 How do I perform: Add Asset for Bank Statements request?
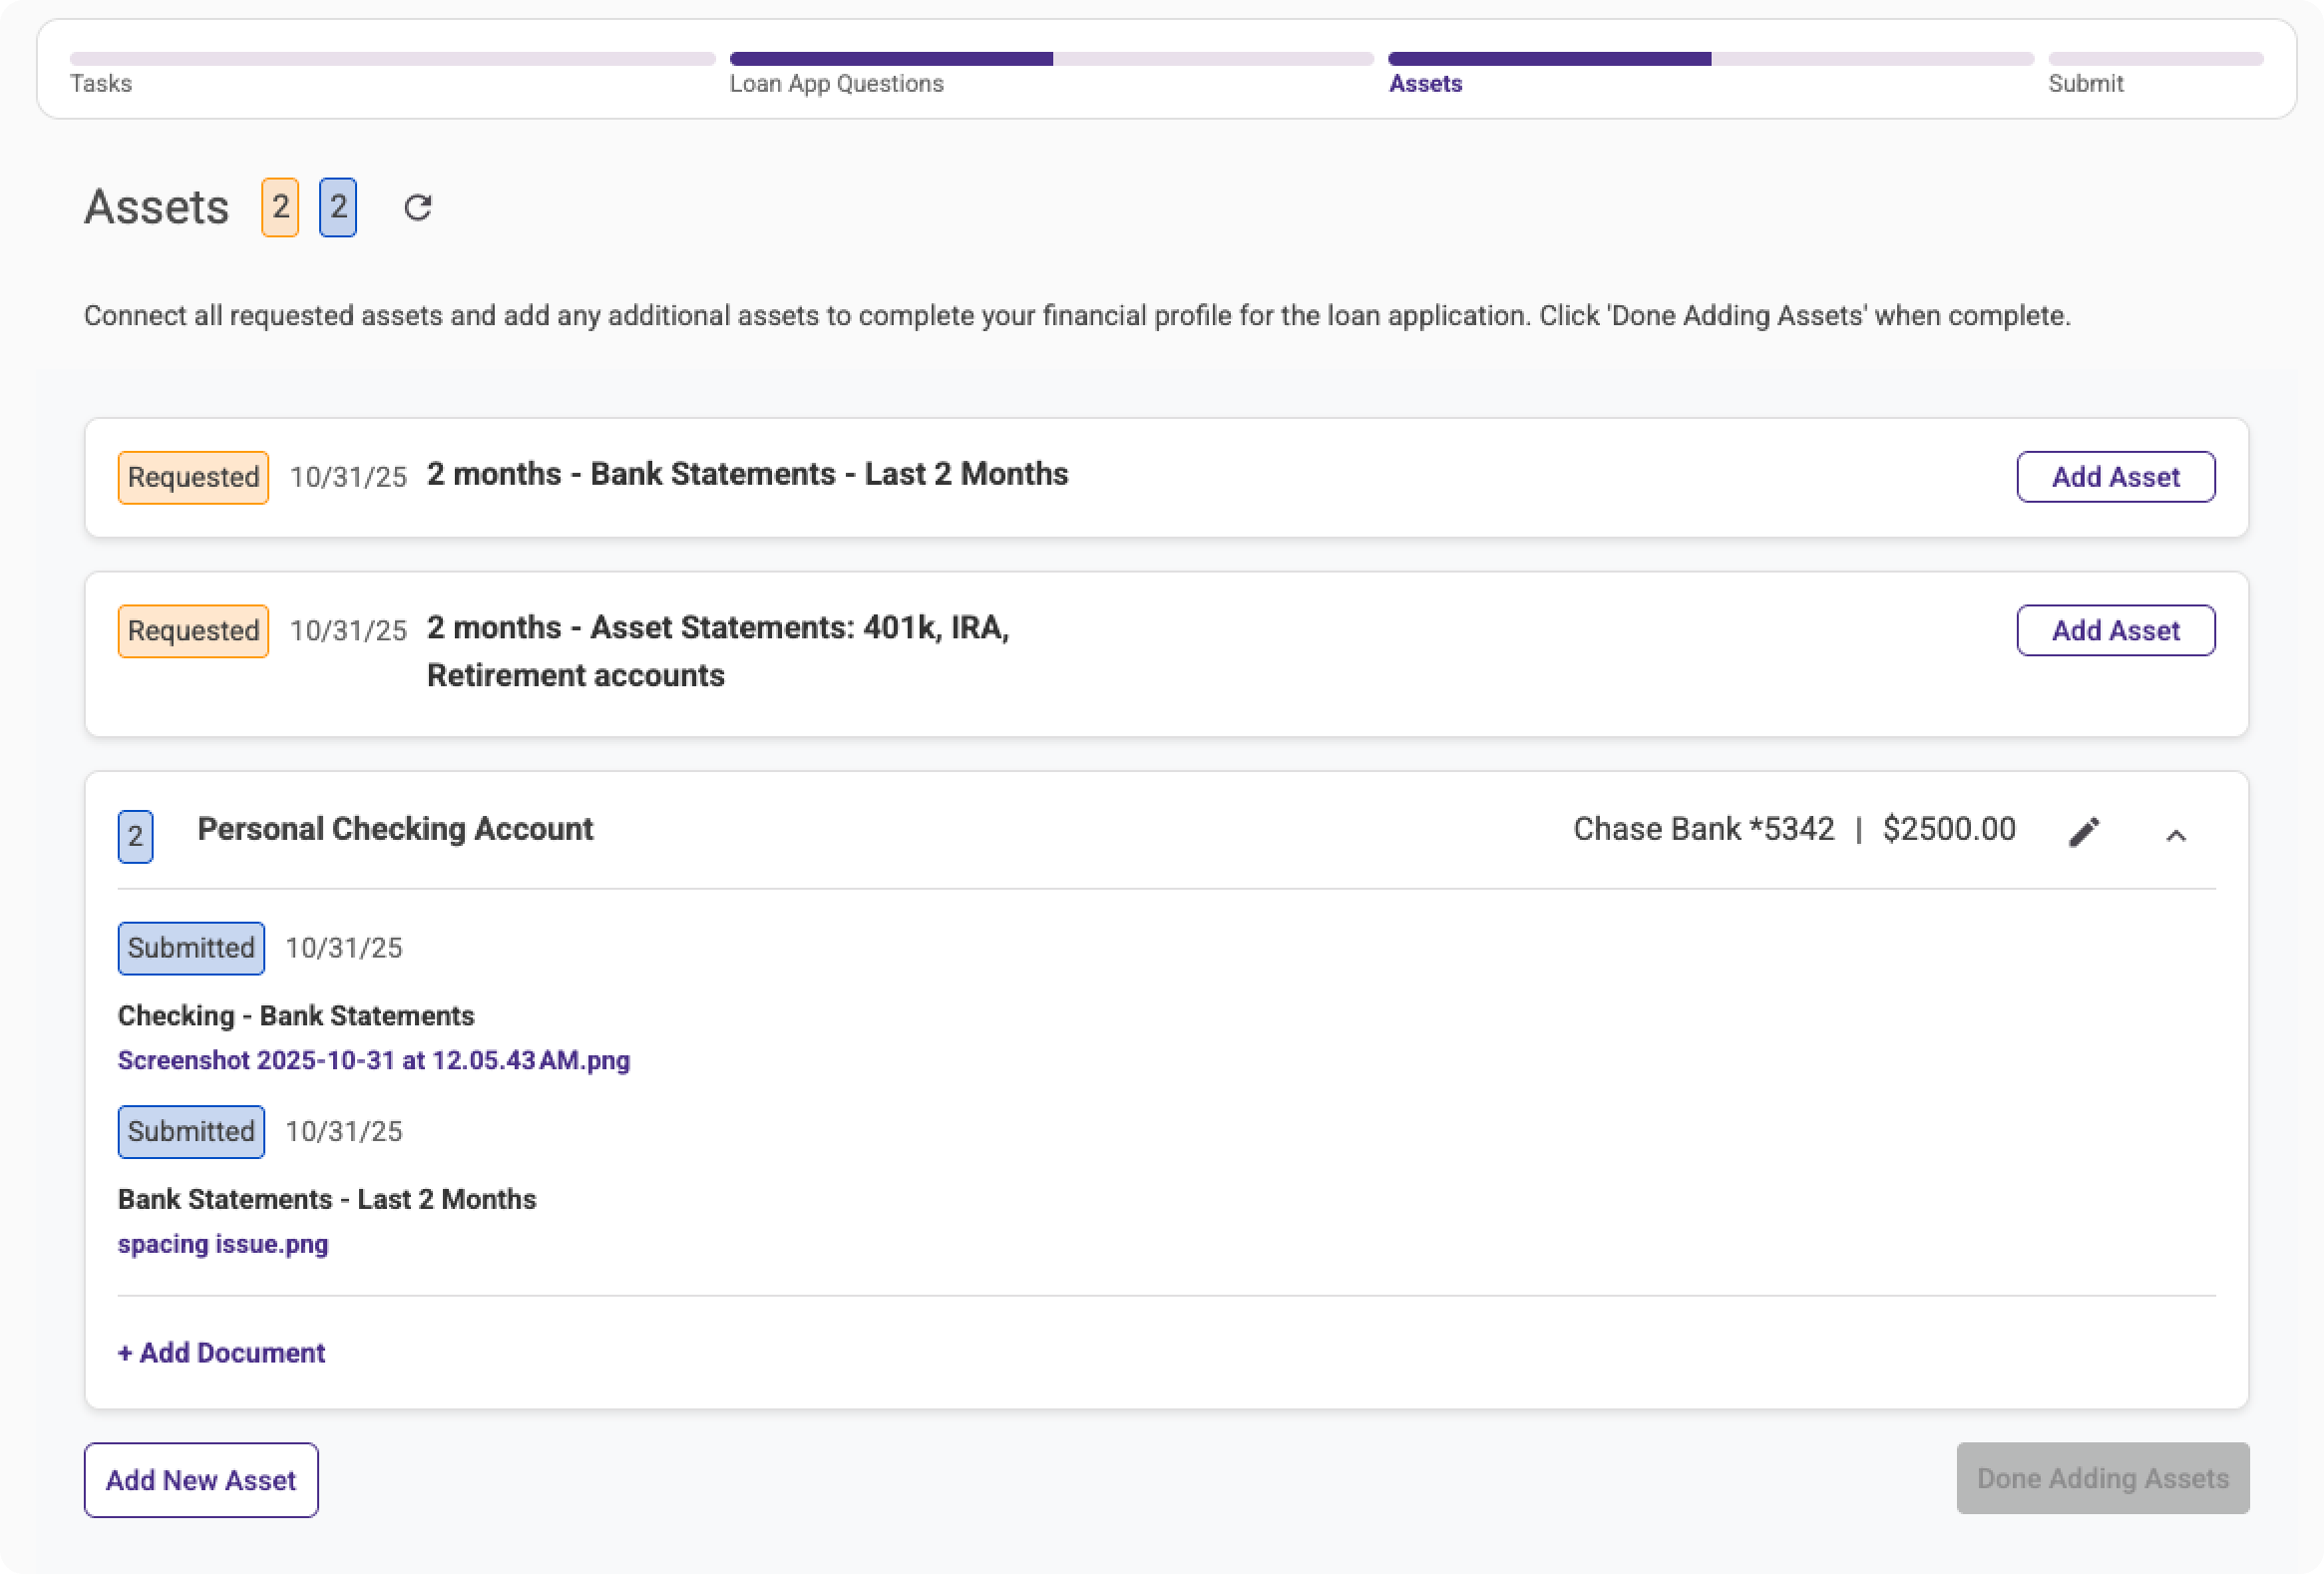2115,477
